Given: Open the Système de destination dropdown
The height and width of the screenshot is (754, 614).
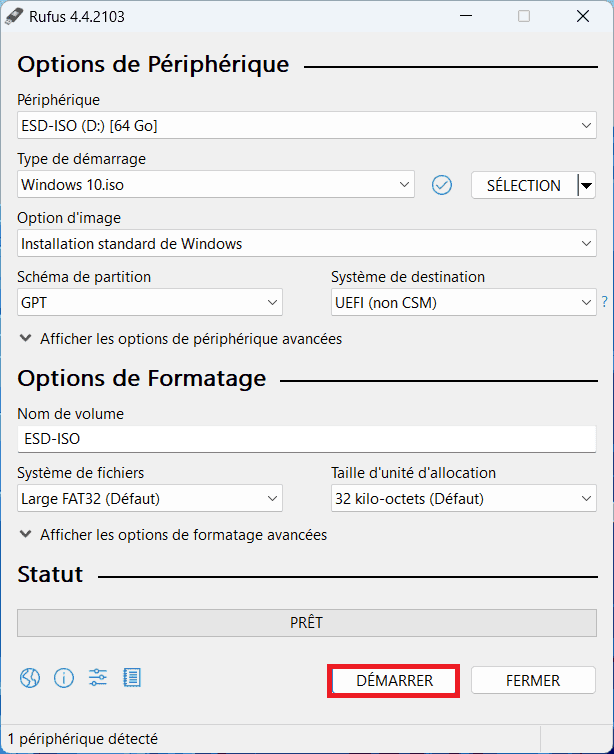Looking at the screenshot, I should pyautogui.click(x=464, y=302).
